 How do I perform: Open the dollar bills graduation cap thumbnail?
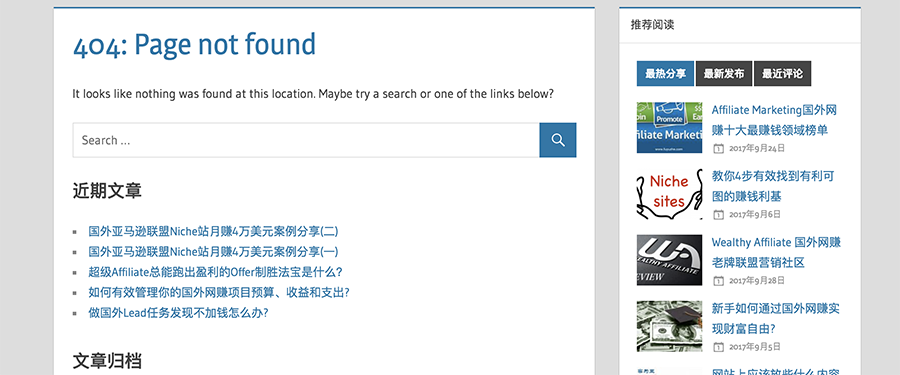click(x=669, y=326)
